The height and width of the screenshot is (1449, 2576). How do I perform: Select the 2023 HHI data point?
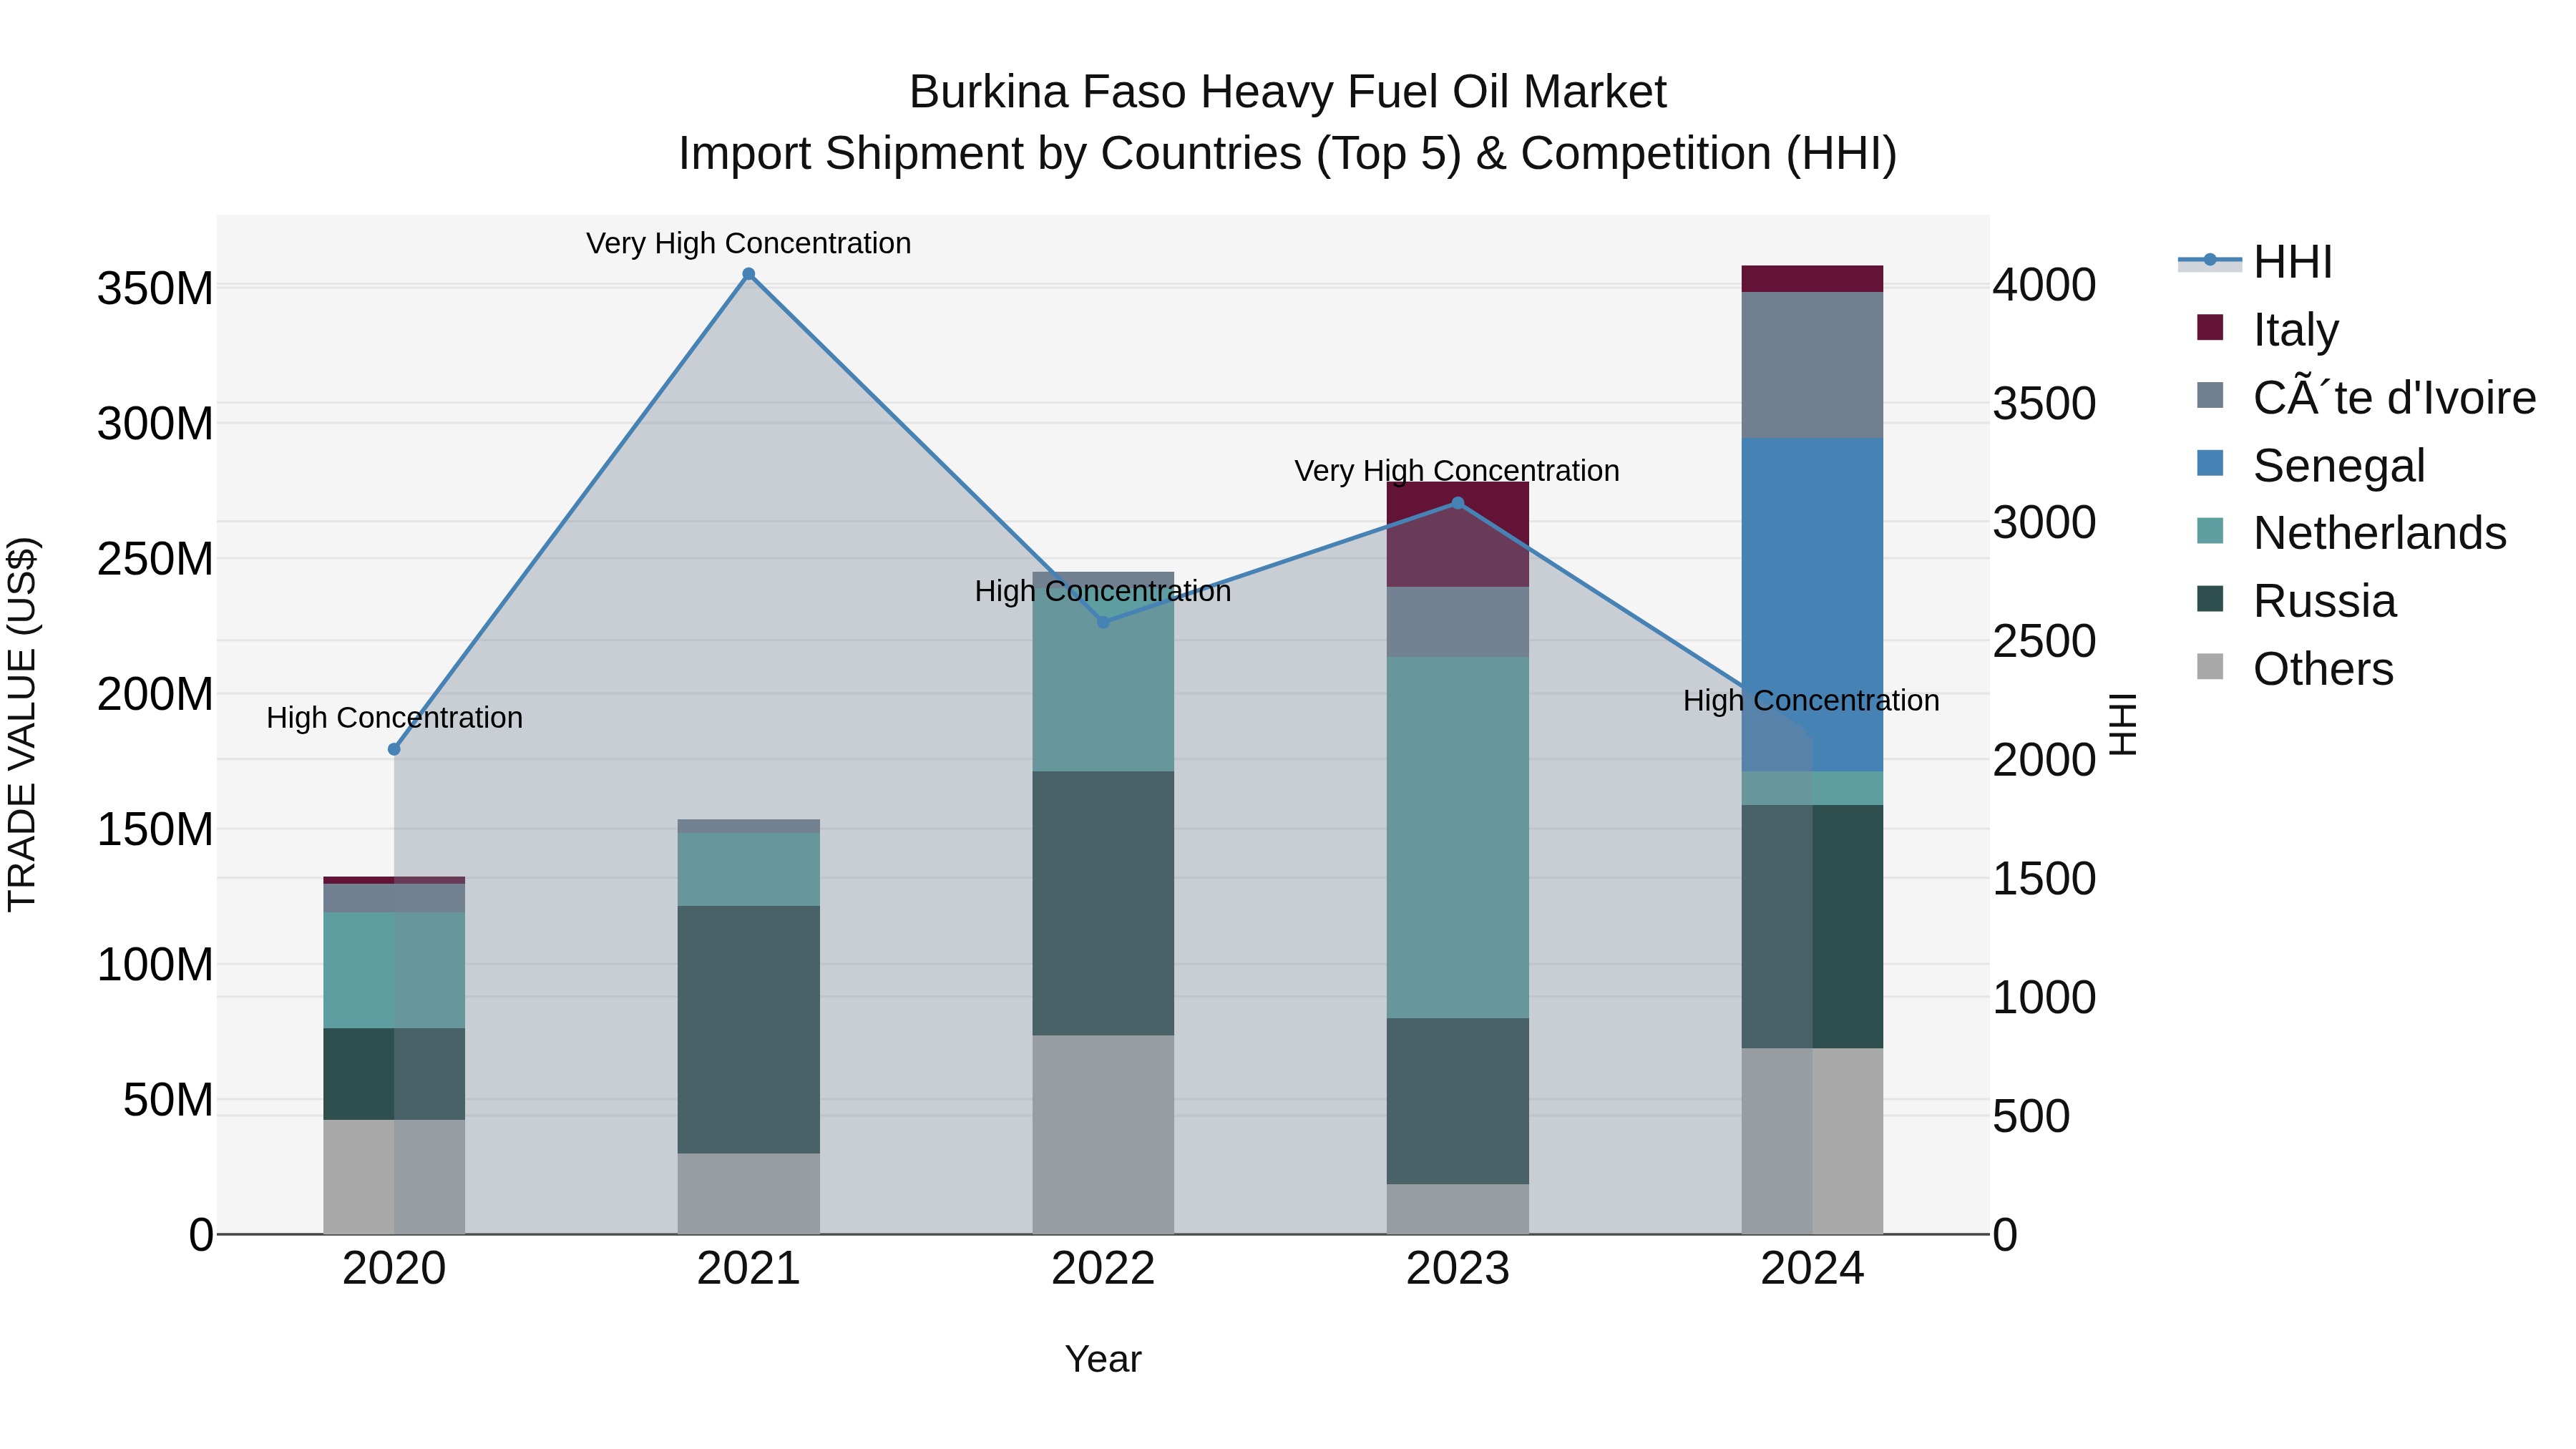coord(1458,503)
